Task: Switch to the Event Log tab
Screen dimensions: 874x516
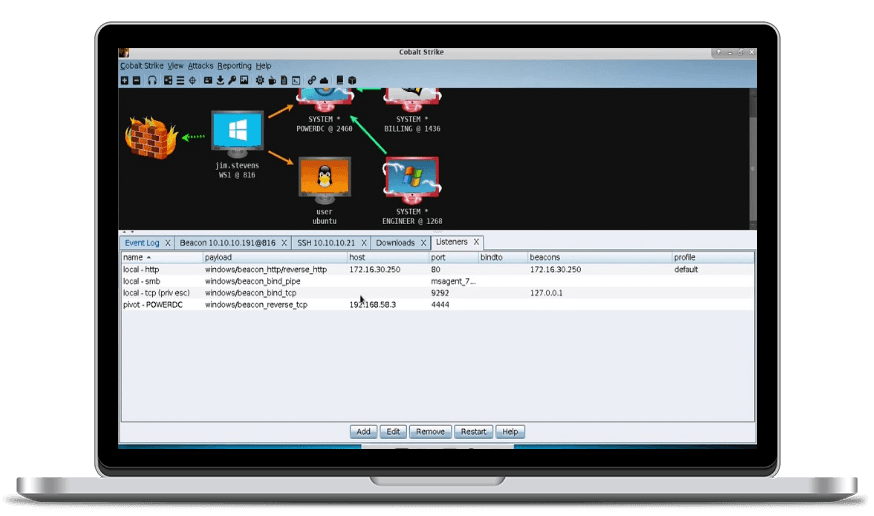Action: coord(142,243)
